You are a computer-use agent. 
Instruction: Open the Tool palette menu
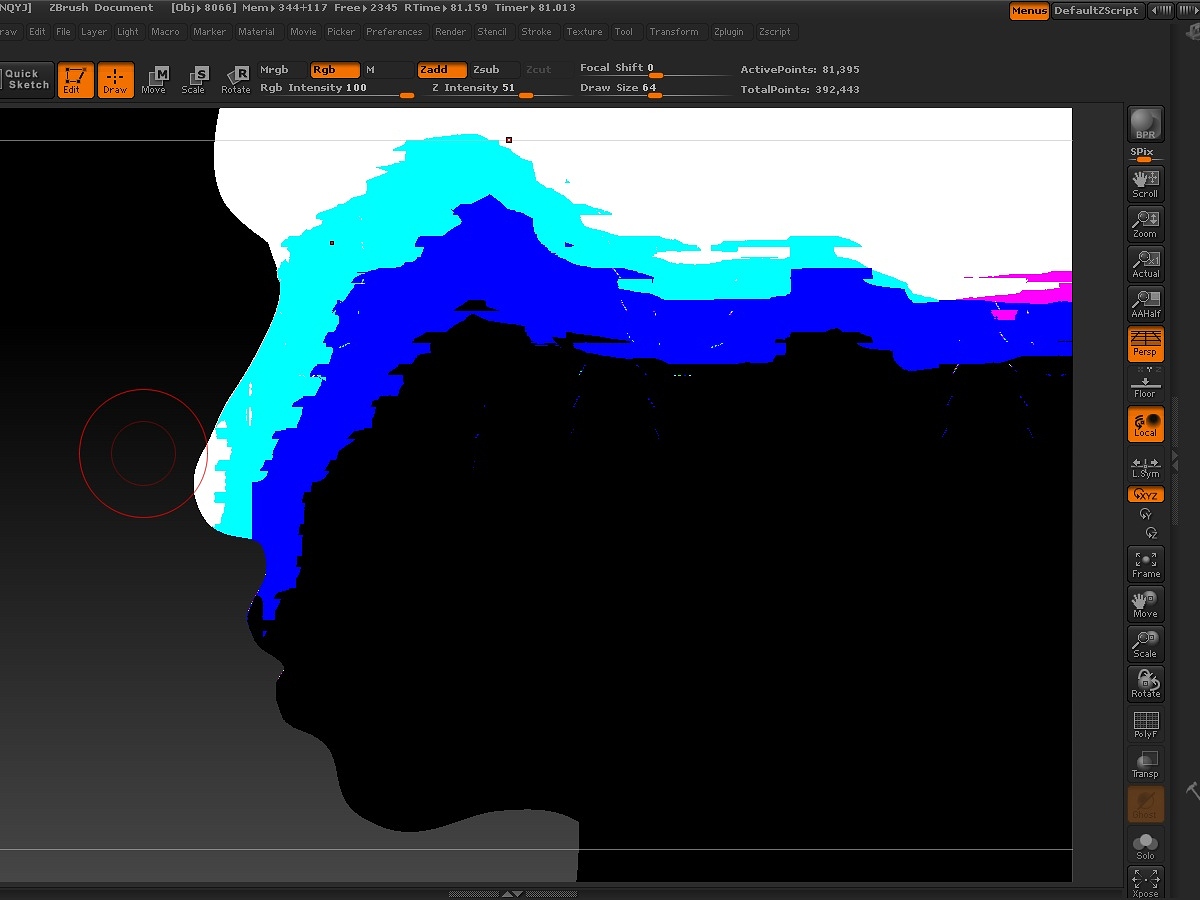(x=623, y=32)
